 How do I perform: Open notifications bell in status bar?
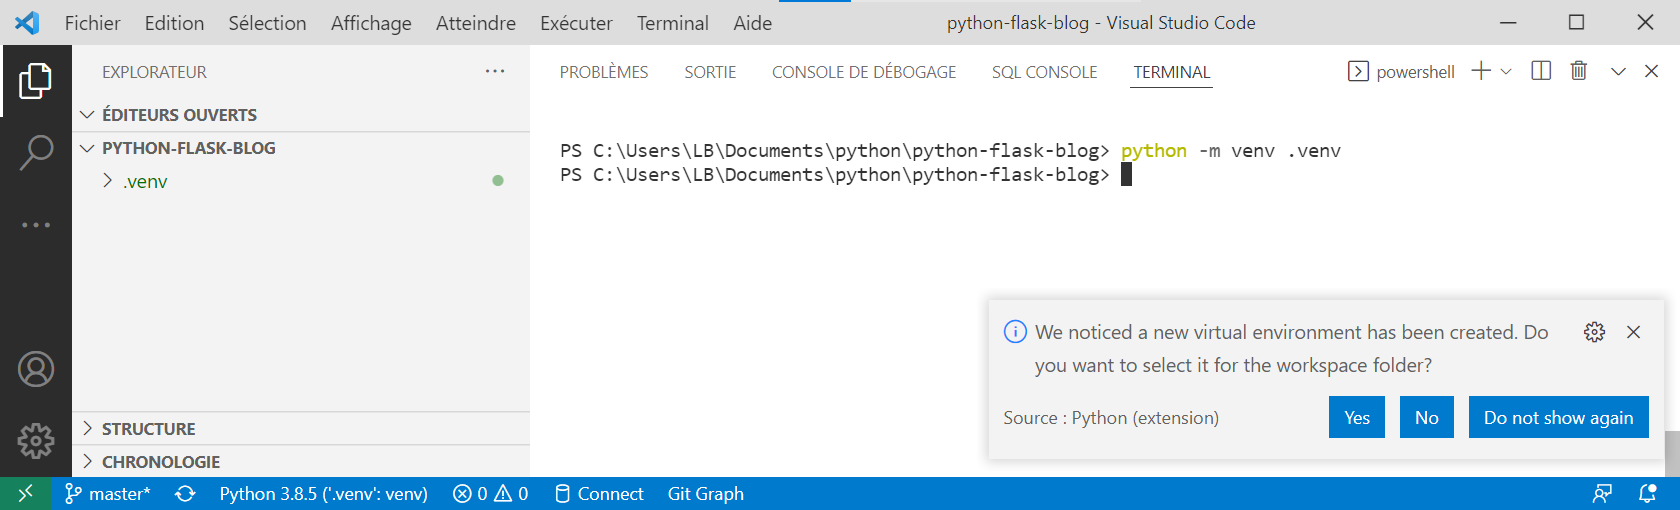(1647, 494)
